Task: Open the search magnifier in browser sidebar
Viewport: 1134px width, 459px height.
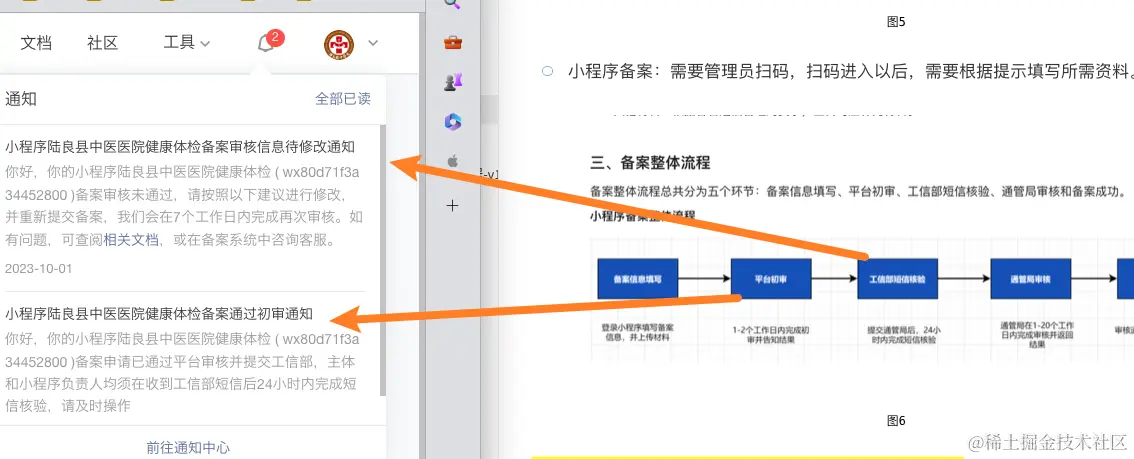Action: pyautogui.click(x=453, y=4)
